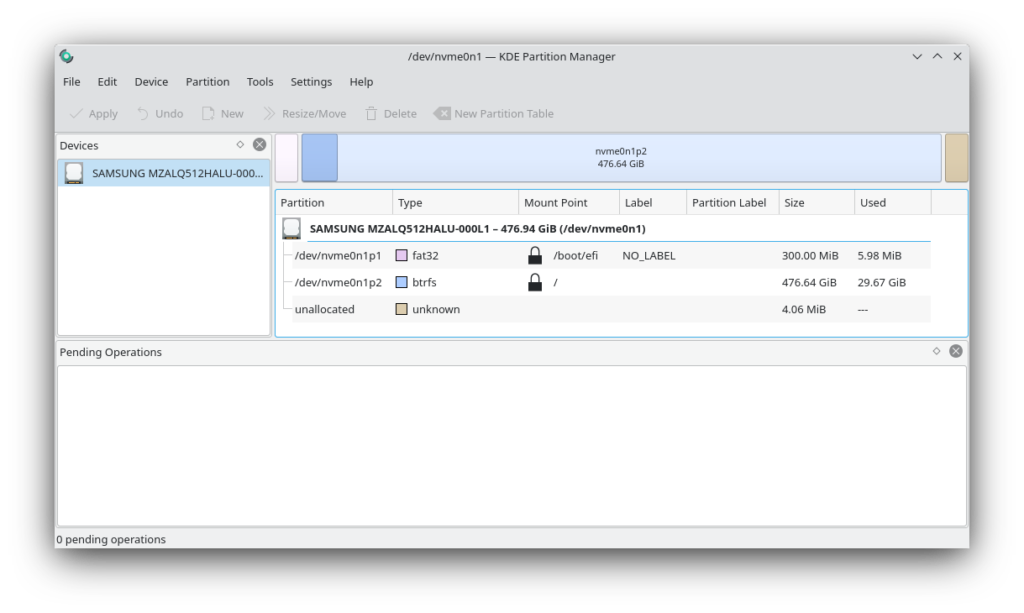Open the Partition menu
The image size is (1024, 613).
(x=207, y=82)
